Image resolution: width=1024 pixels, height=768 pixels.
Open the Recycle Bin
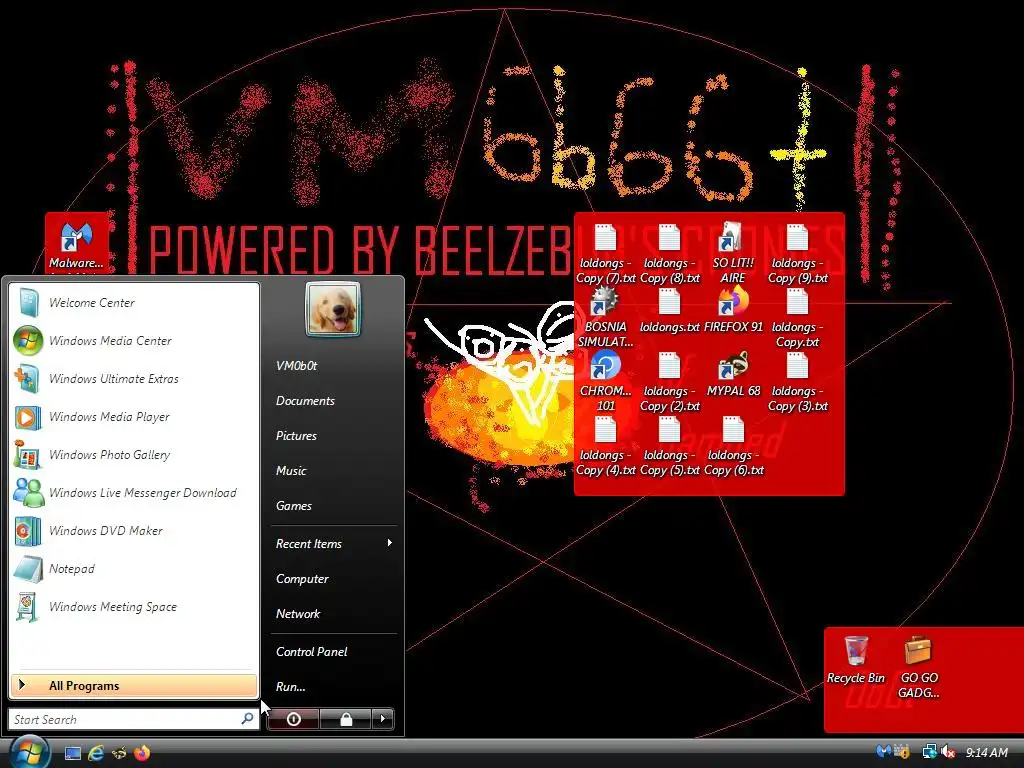click(856, 660)
